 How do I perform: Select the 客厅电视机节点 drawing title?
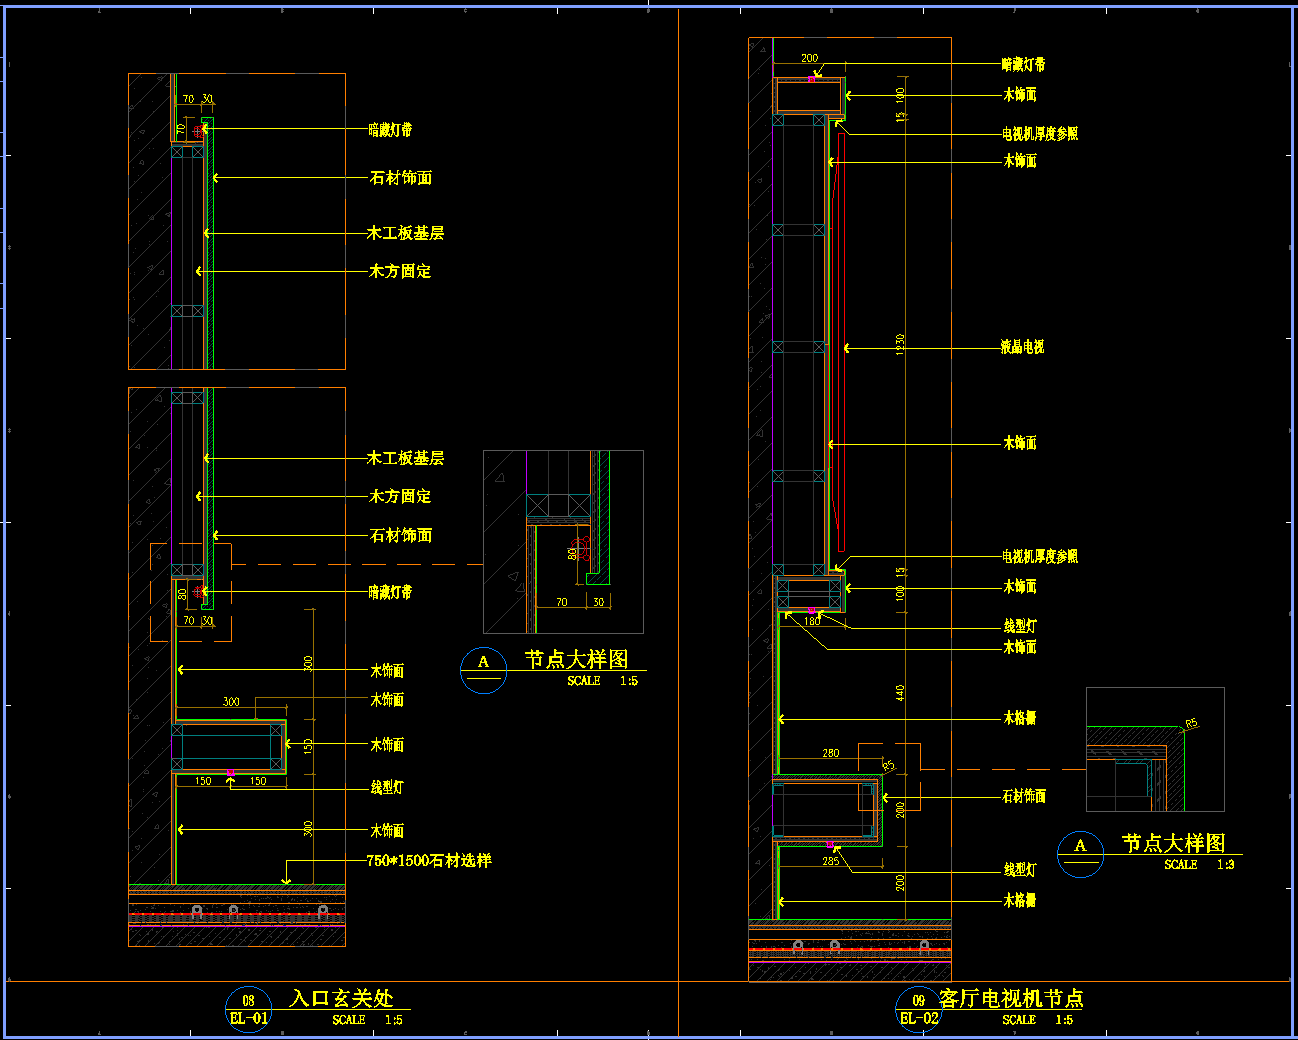1011,998
